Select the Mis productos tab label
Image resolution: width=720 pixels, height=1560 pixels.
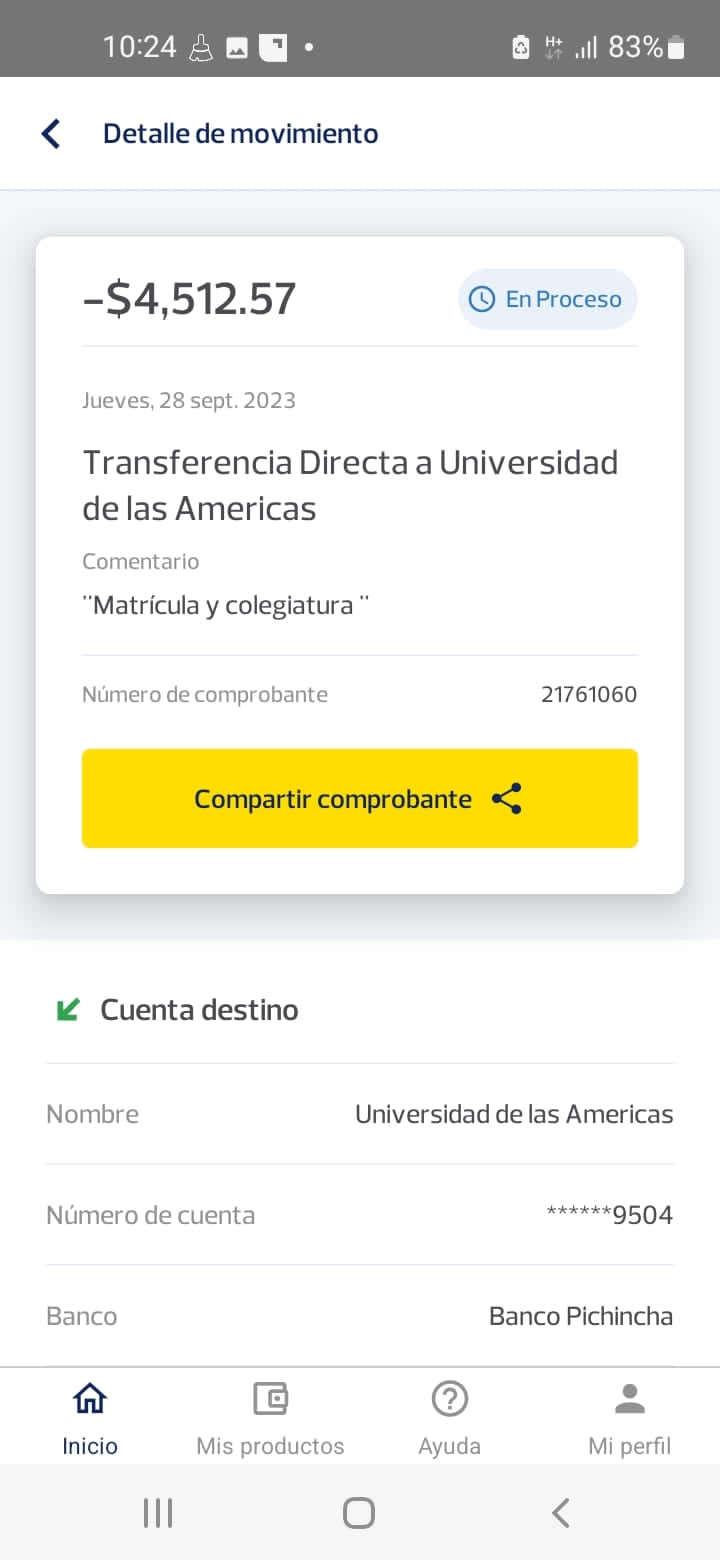point(270,1446)
